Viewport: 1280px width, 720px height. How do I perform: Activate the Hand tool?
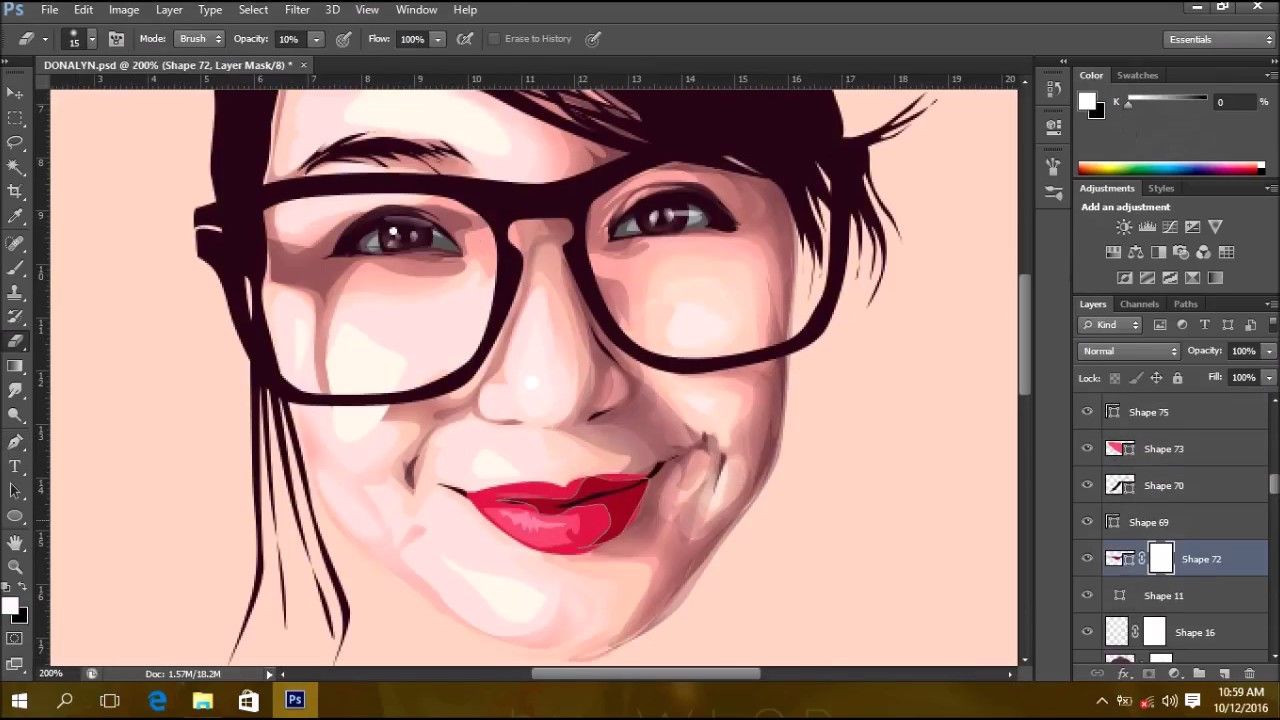click(x=15, y=542)
